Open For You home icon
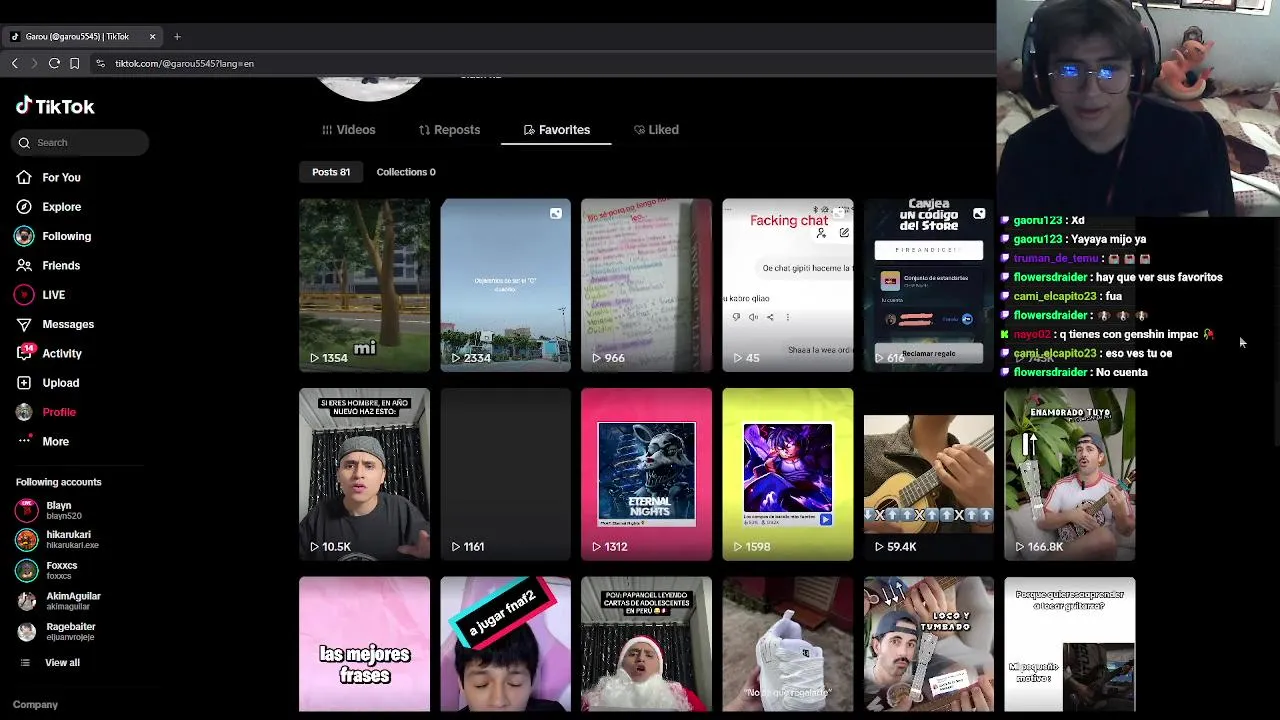Image resolution: width=1280 pixels, height=720 pixels. pyautogui.click(x=24, y=177)
